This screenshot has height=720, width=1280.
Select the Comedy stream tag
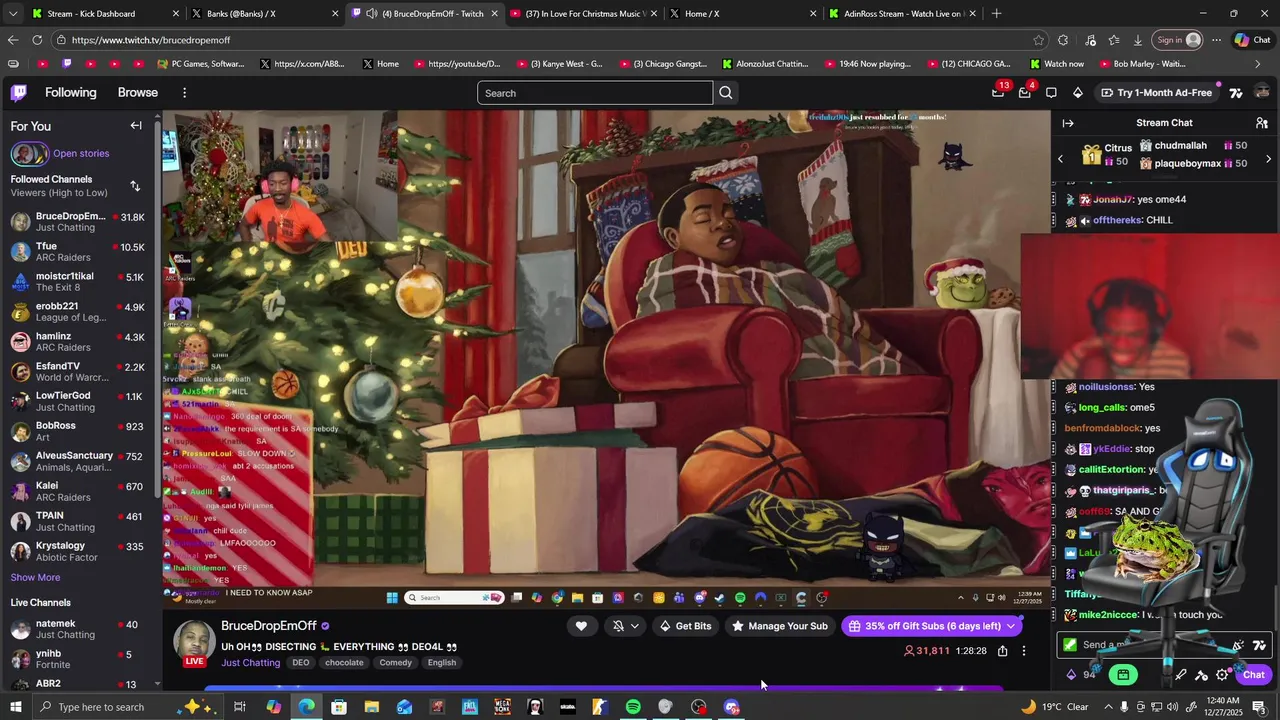coord(396,663)
